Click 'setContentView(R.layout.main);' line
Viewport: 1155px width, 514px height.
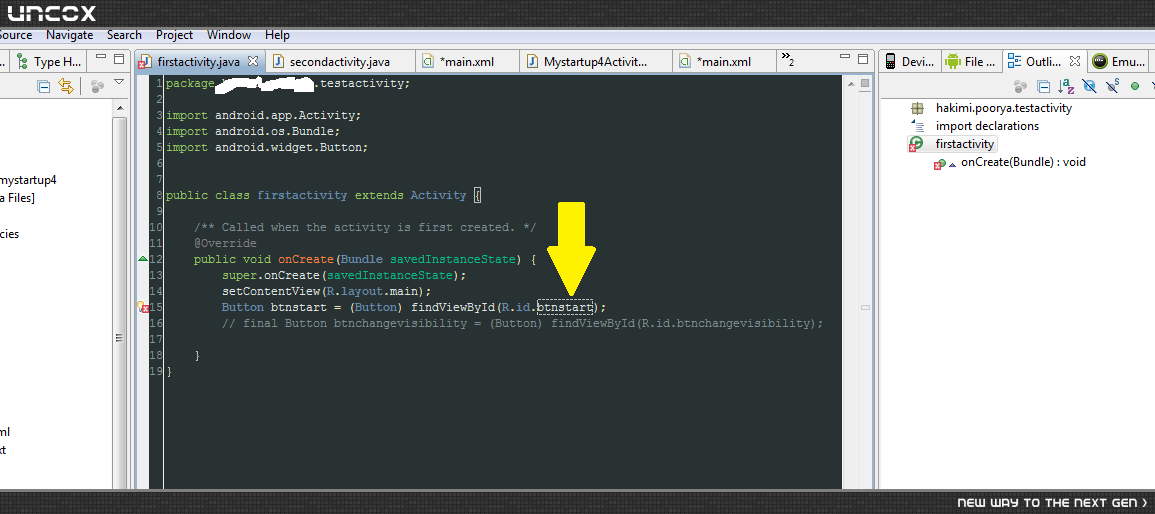tap(326, 291)
